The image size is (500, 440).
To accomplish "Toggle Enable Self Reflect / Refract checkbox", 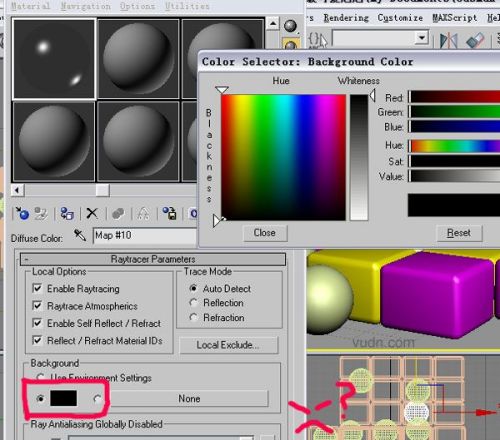I will click(x=37, y=323).
